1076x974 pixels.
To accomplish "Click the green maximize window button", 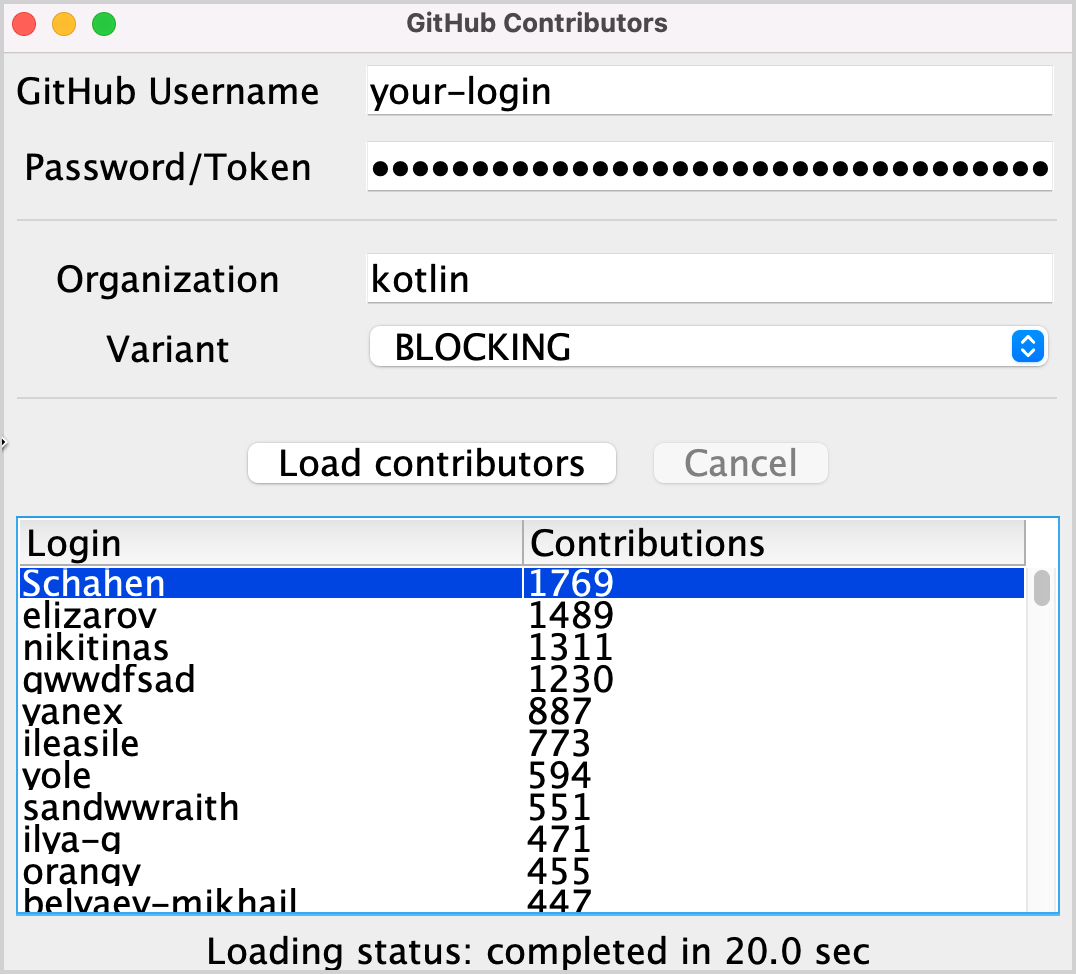I will 104,24.
